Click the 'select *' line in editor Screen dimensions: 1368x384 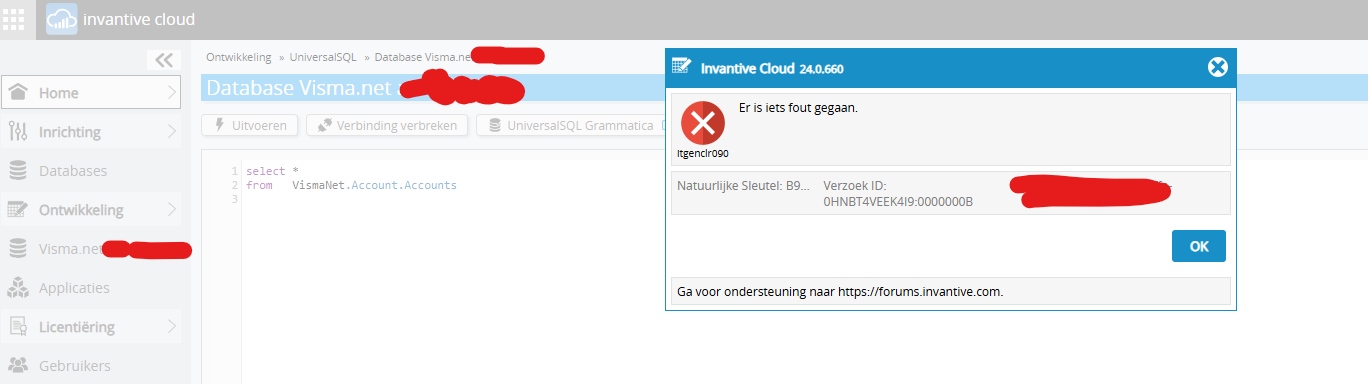click(x=272, y=171)
